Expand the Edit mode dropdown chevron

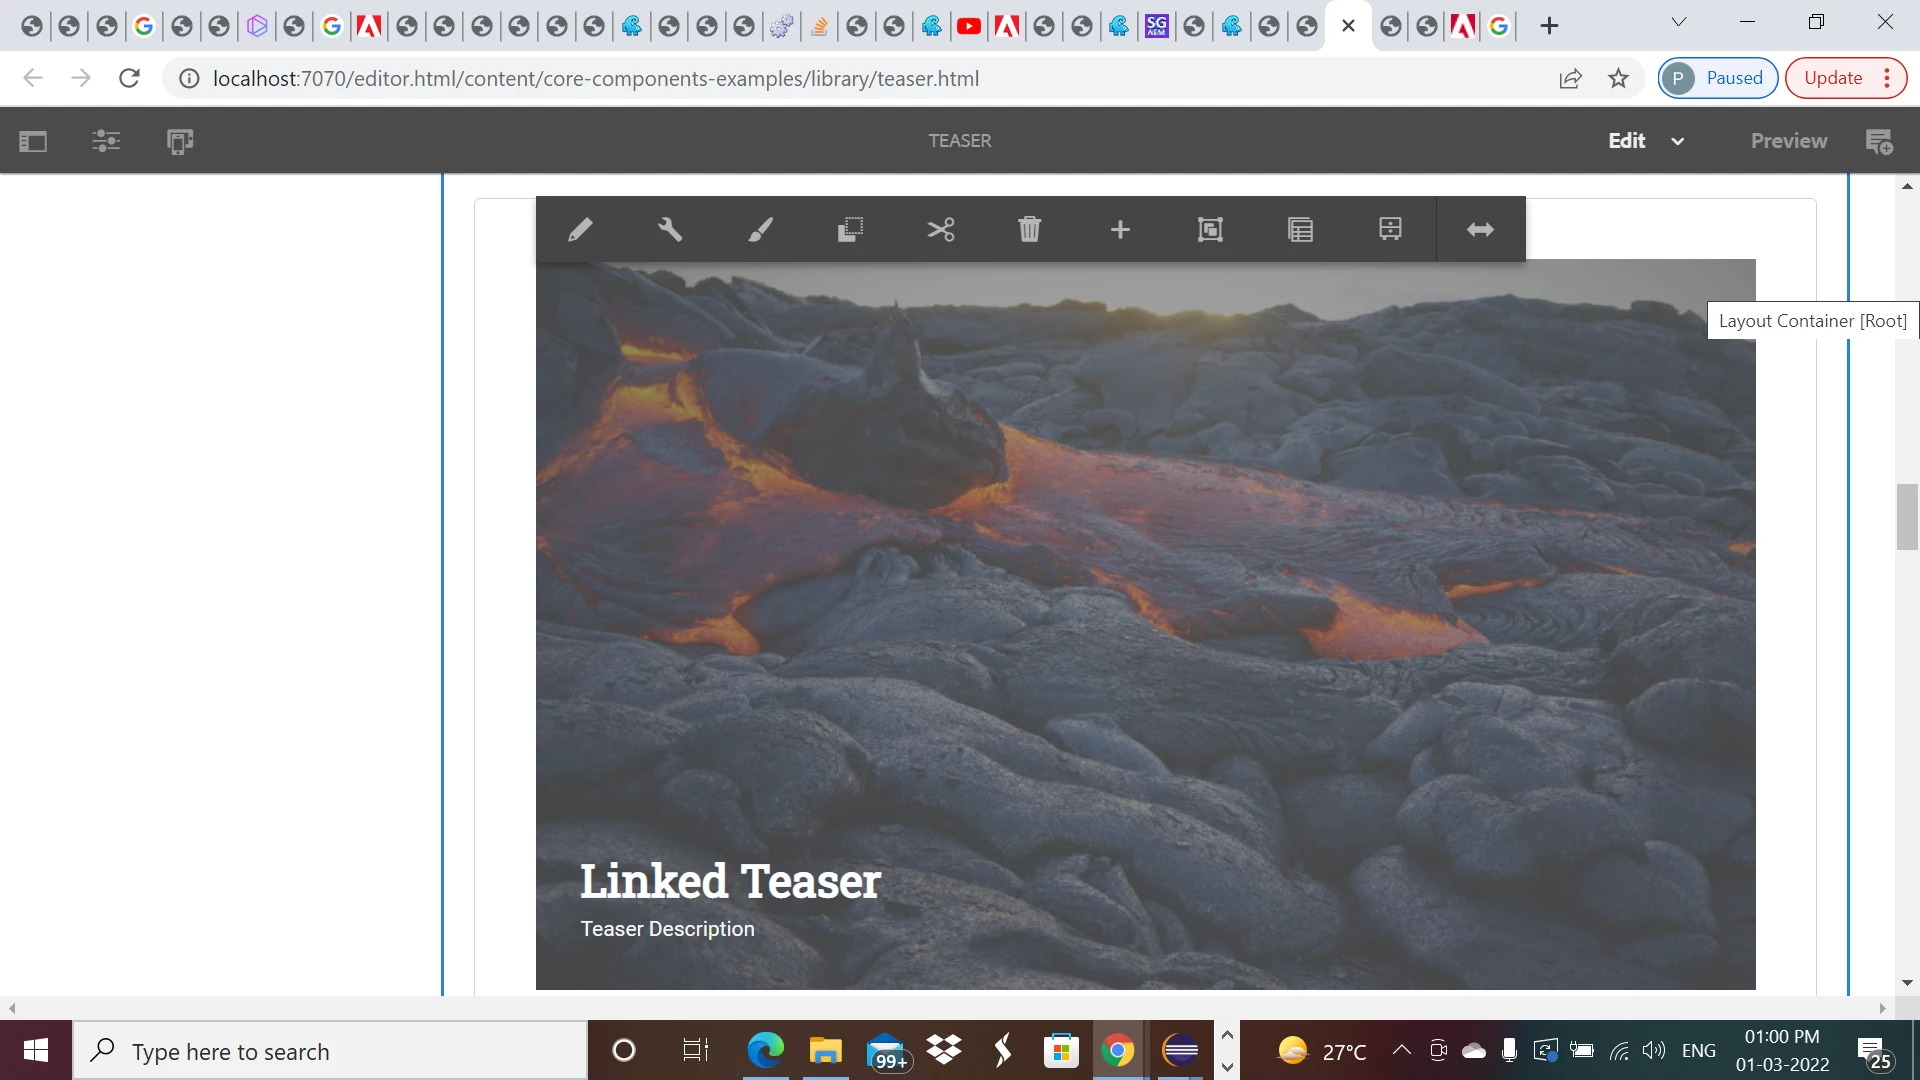[1678, 141]
